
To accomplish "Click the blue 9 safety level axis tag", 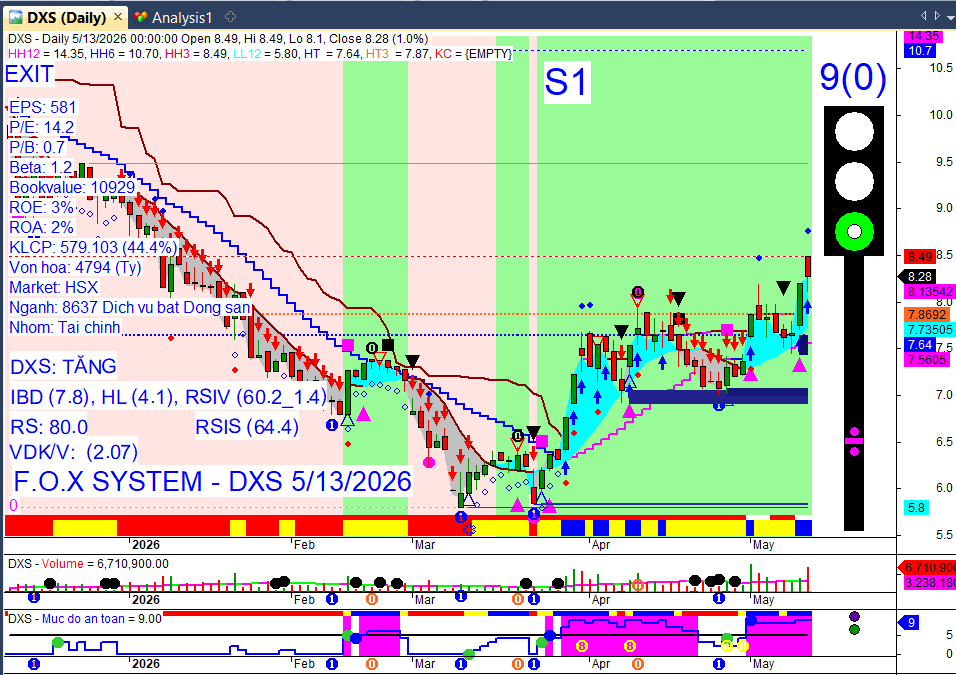I will pyautogui.click(x=909, y=623).
